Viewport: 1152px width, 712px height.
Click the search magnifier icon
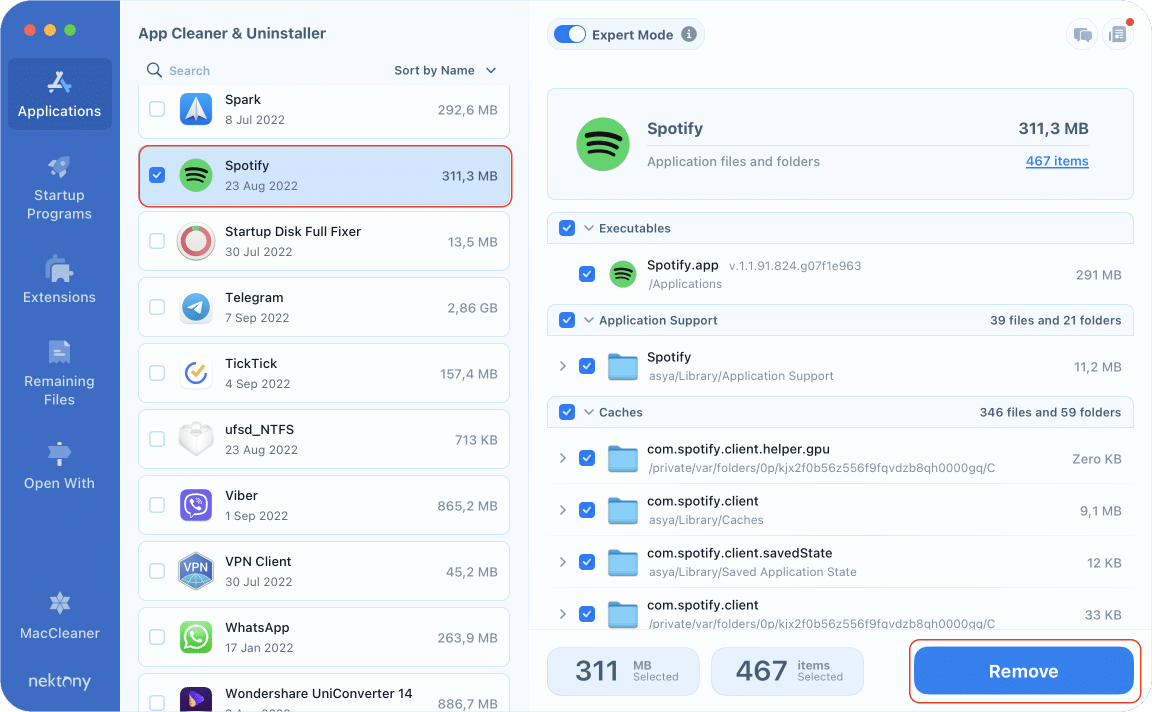pyautogui.click(x=154, y=70)
